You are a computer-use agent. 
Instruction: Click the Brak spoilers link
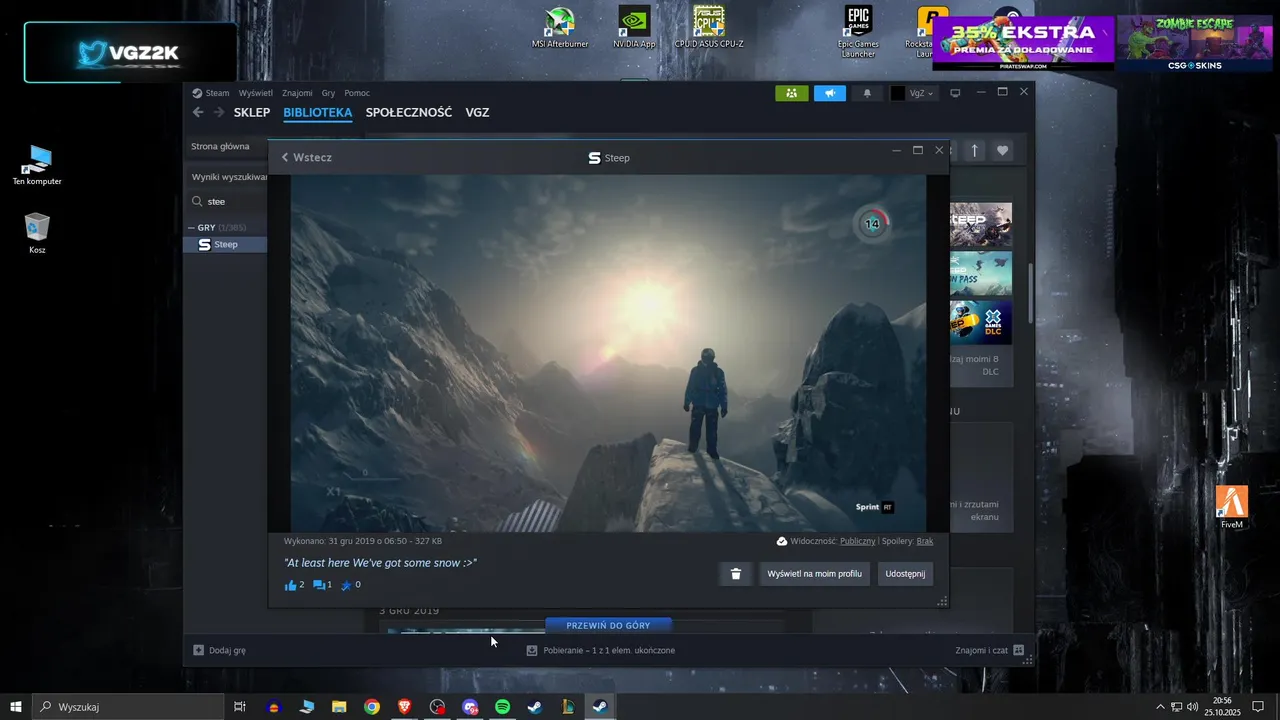pyautogui.click(x=925, y=541)
